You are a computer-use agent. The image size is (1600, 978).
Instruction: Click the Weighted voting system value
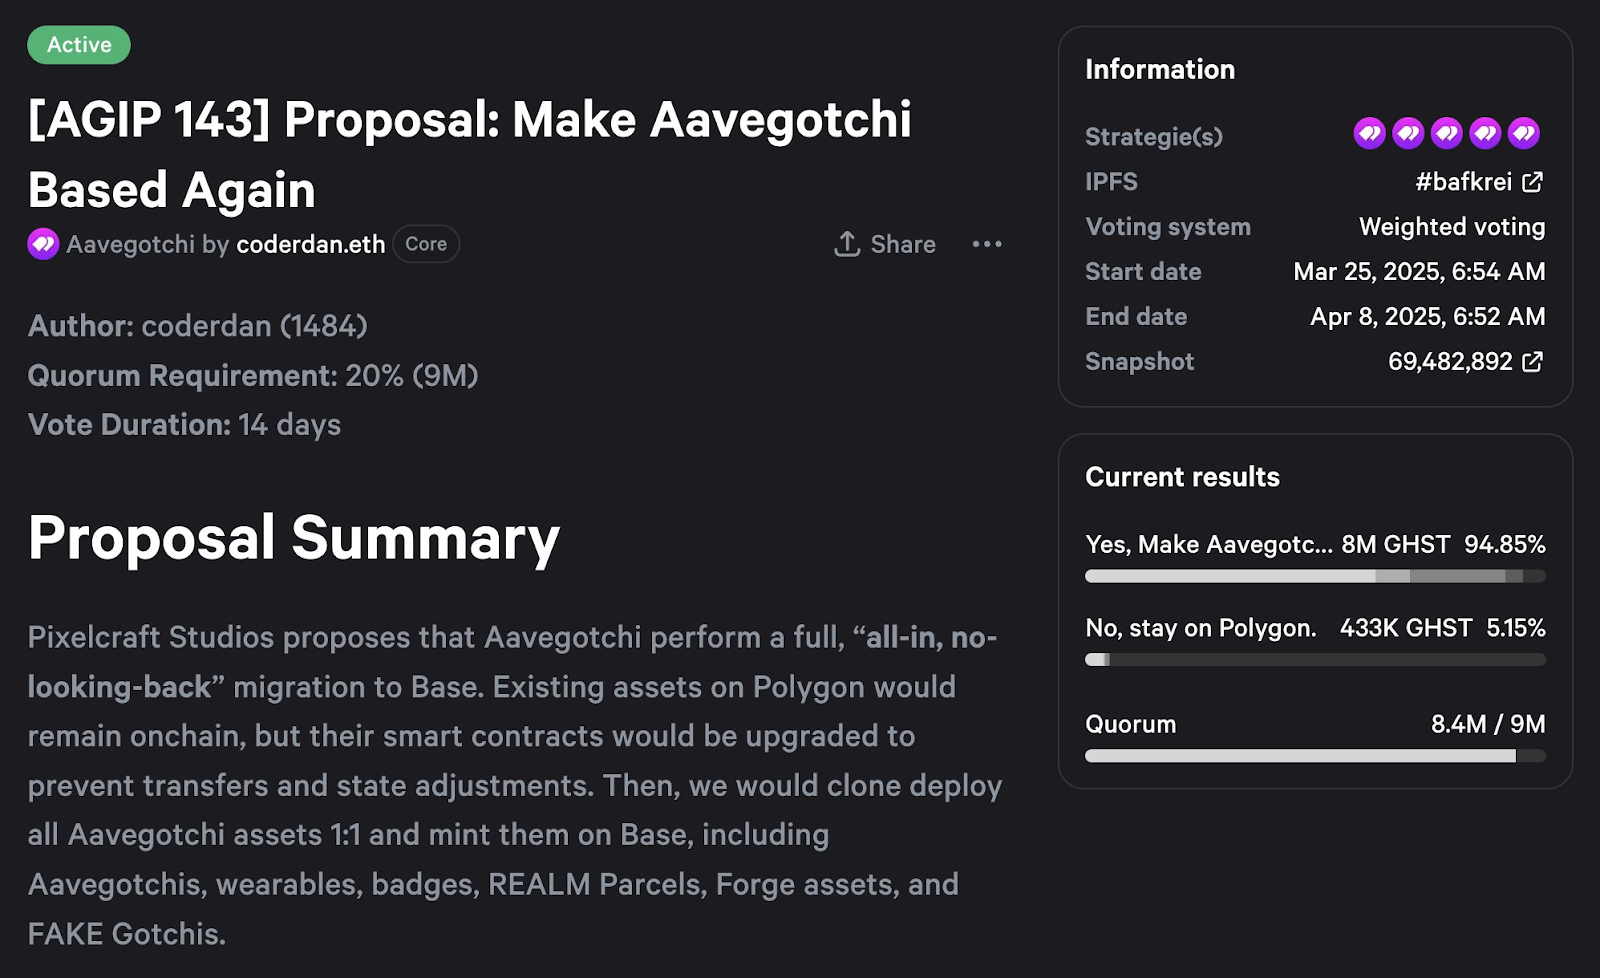coord(1451,227)
